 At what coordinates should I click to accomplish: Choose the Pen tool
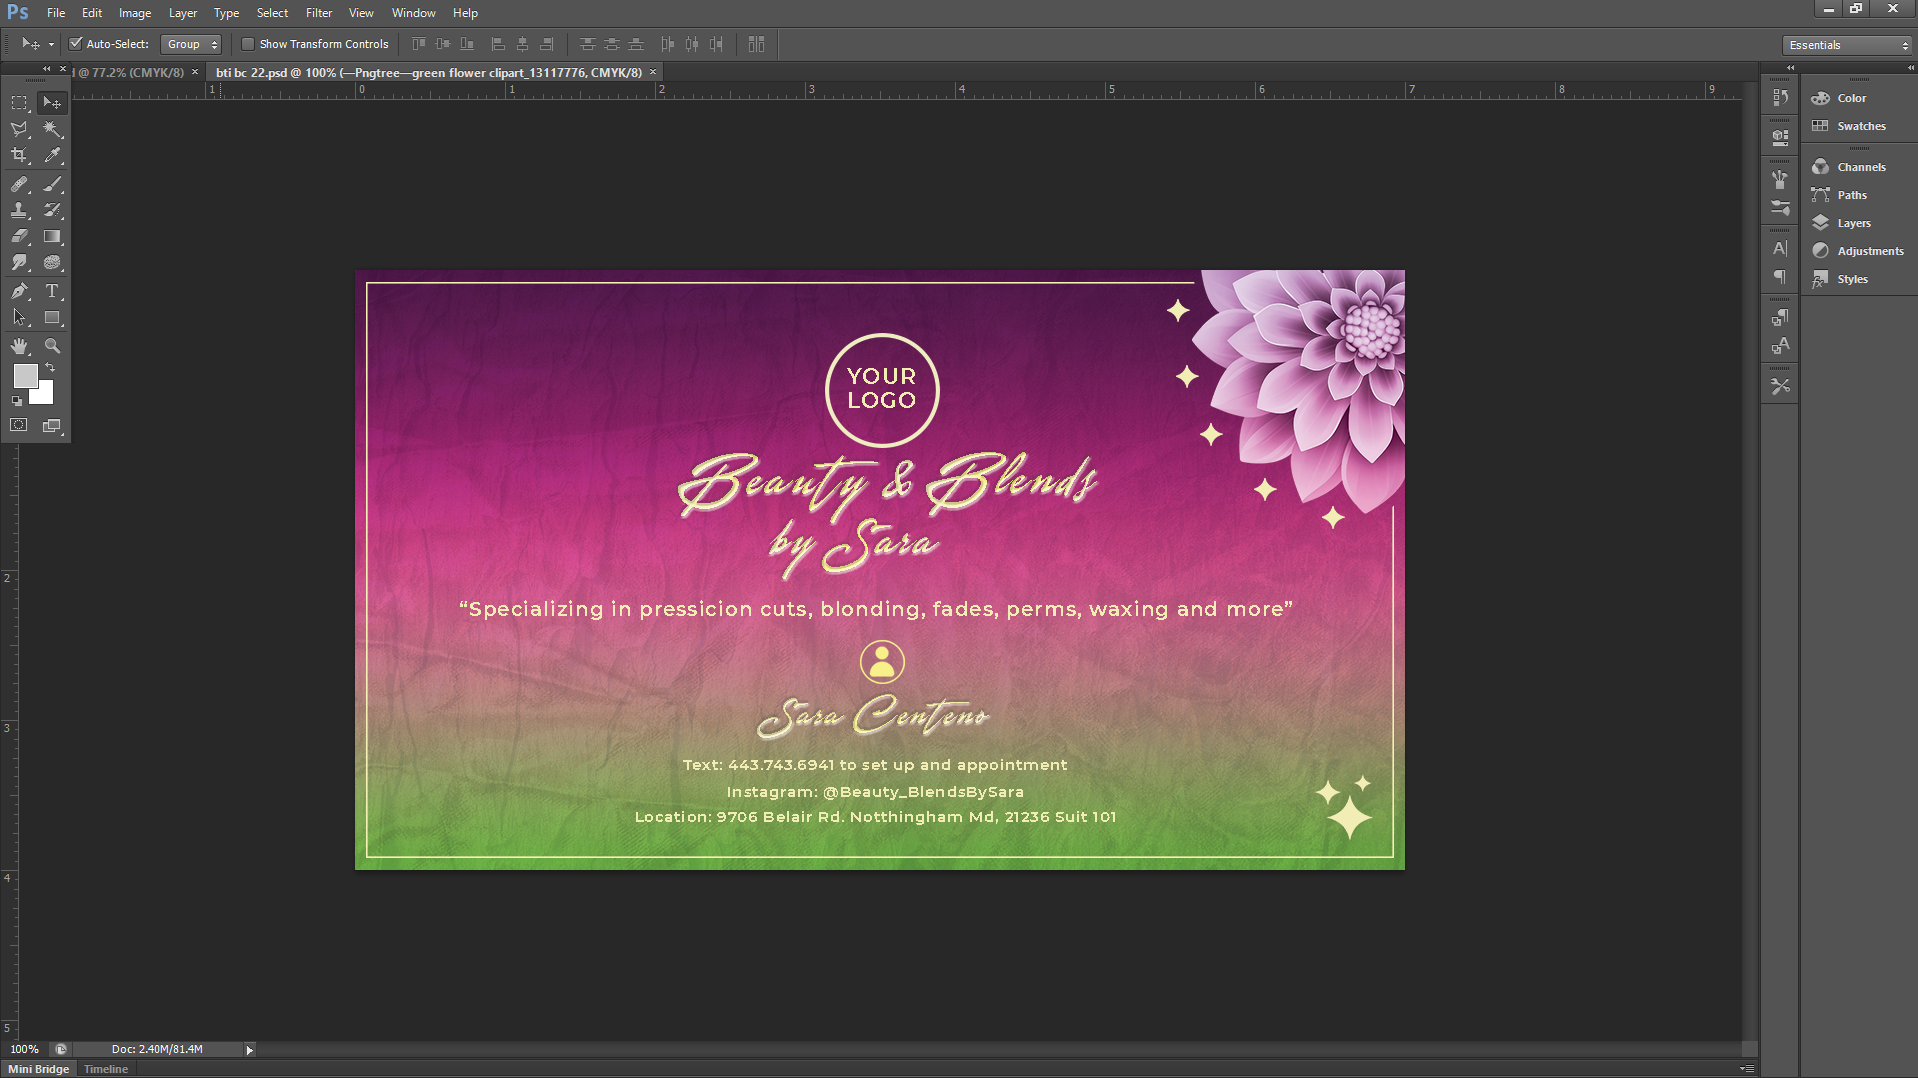click(19, 291)
